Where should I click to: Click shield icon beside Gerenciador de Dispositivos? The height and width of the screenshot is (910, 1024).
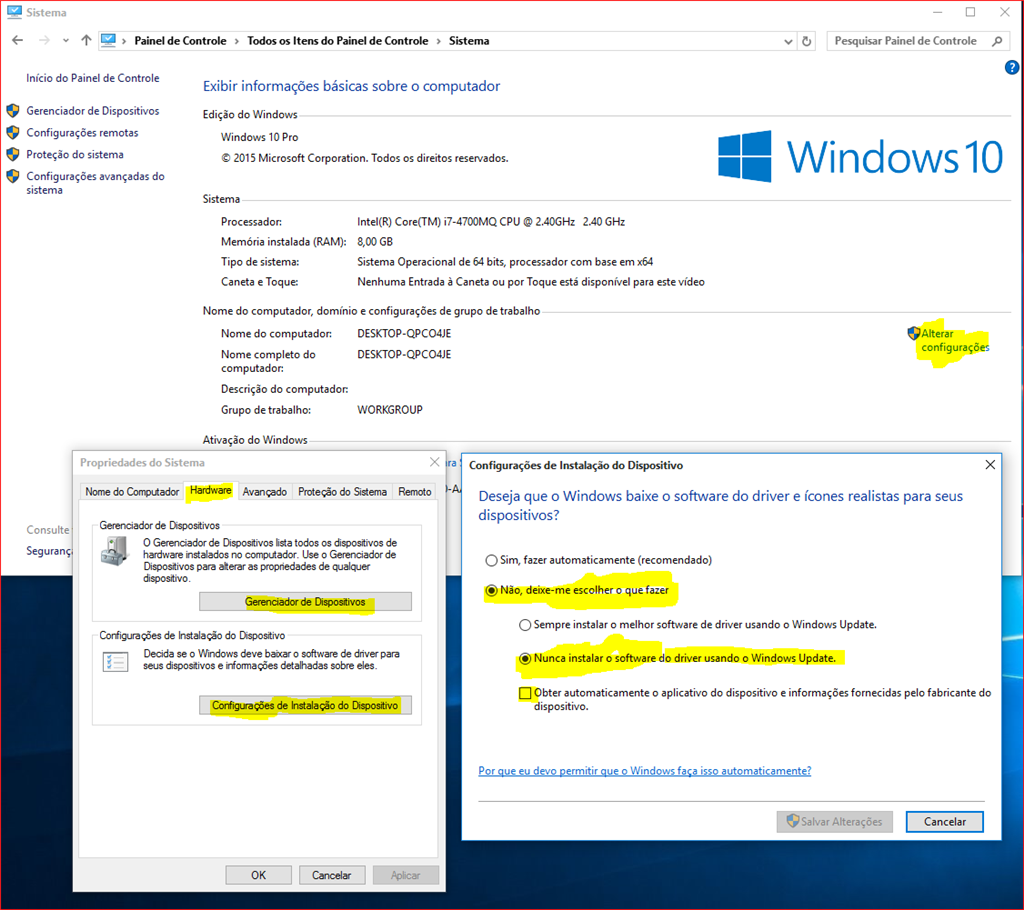pyautogui.click(x=12, y=110)
